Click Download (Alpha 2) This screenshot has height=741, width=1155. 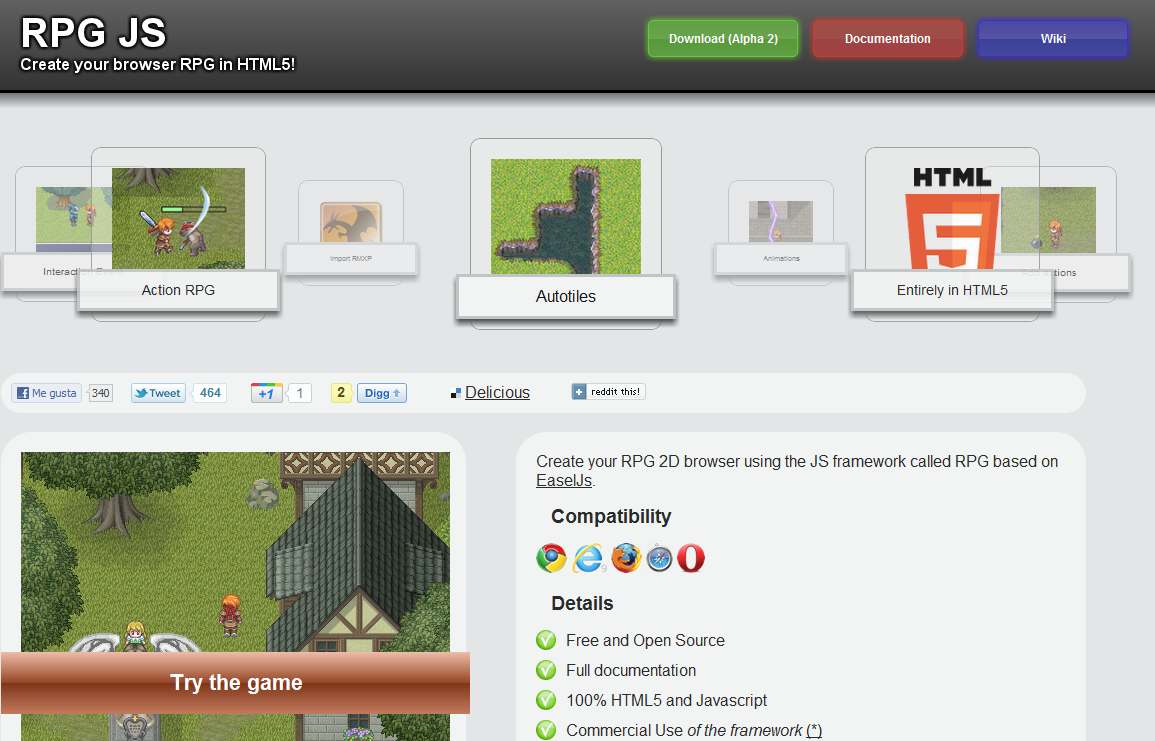722,38
